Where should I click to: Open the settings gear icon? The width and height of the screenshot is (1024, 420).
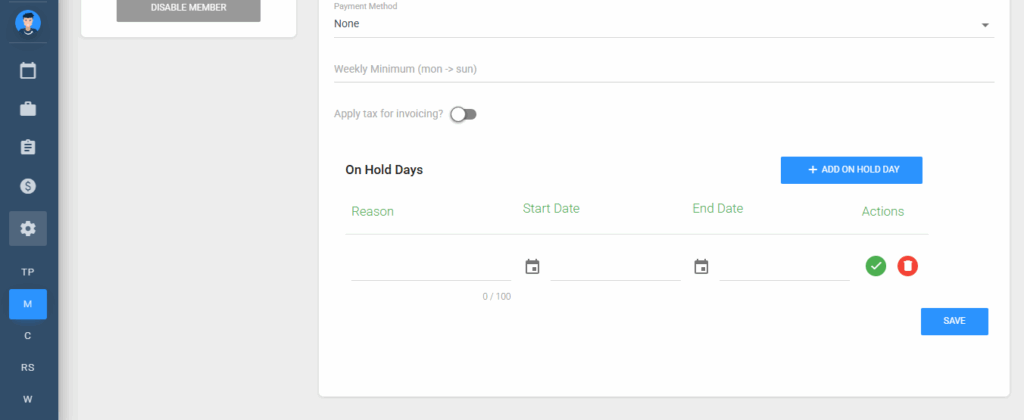(27, 229)
